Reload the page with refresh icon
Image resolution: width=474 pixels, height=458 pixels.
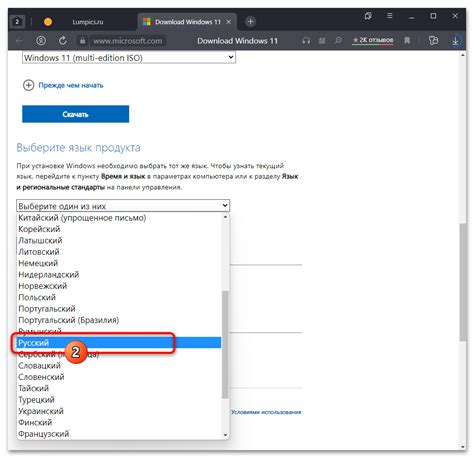pos(63,41)
